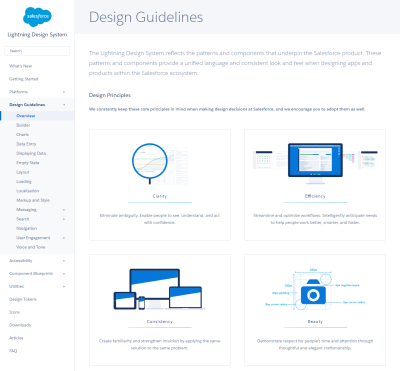The image size is (400, 371).
Task: Open the Messaging guidelines
Action: point(26,210)
